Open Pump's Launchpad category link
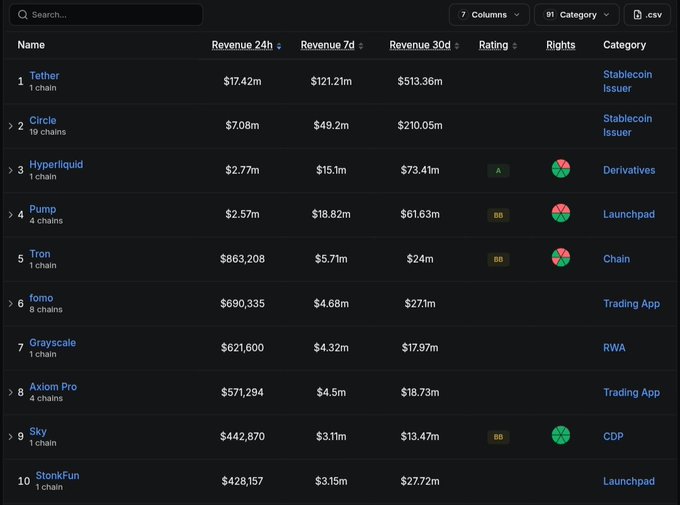 (x=629, y=214)
